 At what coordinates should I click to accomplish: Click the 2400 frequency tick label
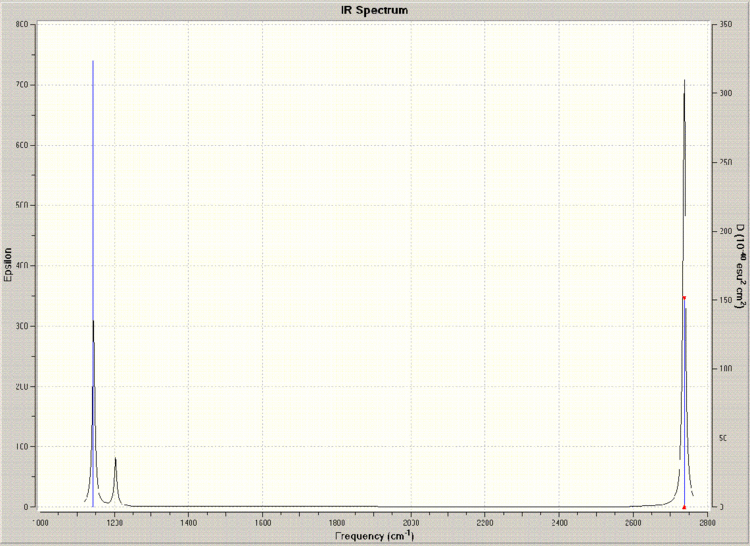(x=559, y=523)
